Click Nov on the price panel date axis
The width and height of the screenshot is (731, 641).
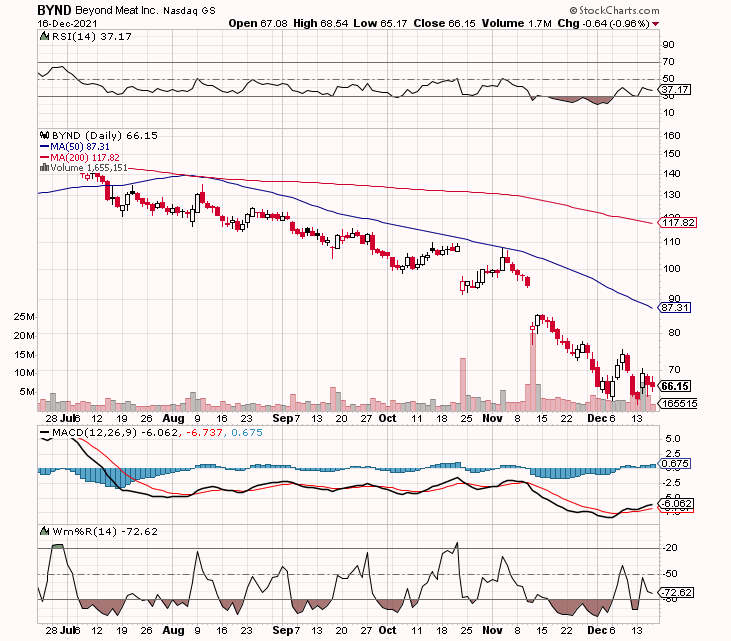tap(492, 418)
